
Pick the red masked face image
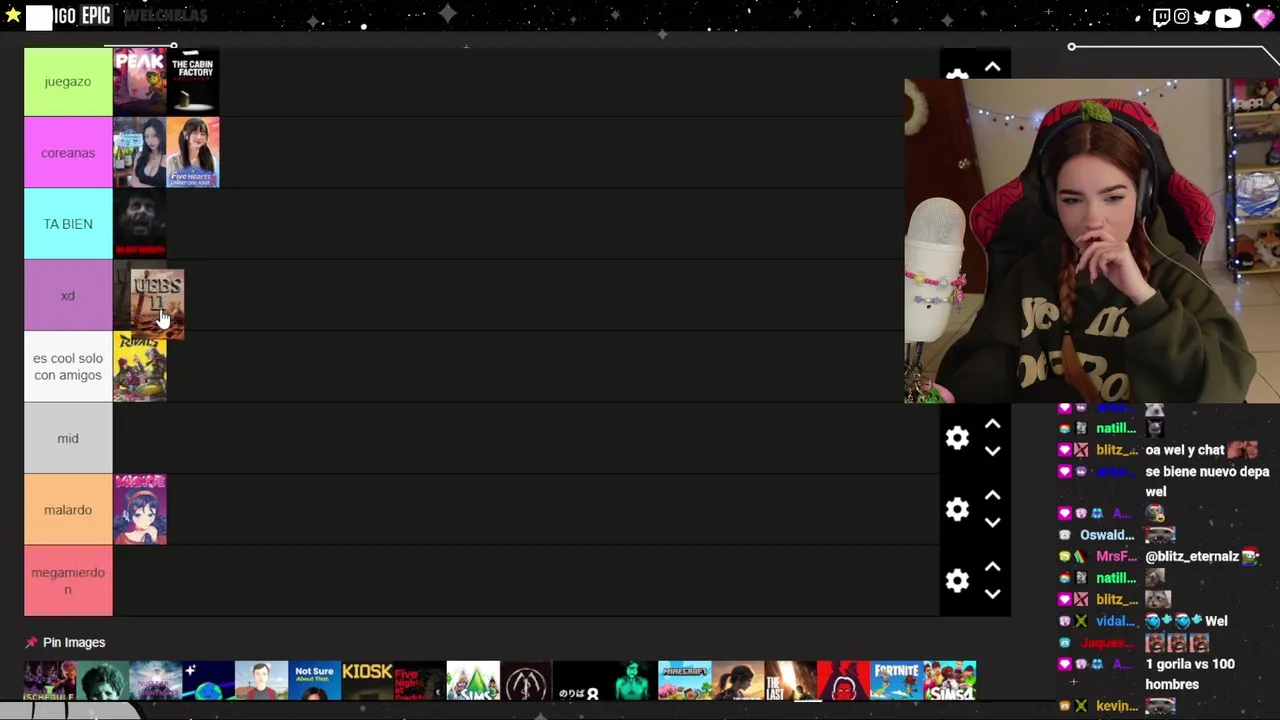click(x=842, y=681)
